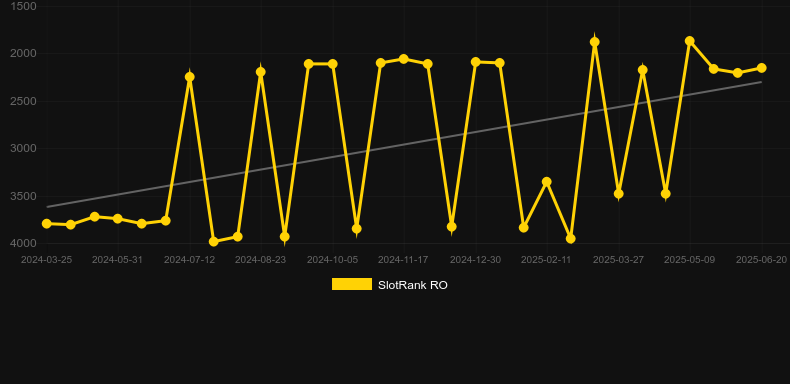Click the peak data point above 2024-07-12

point(190,77)
